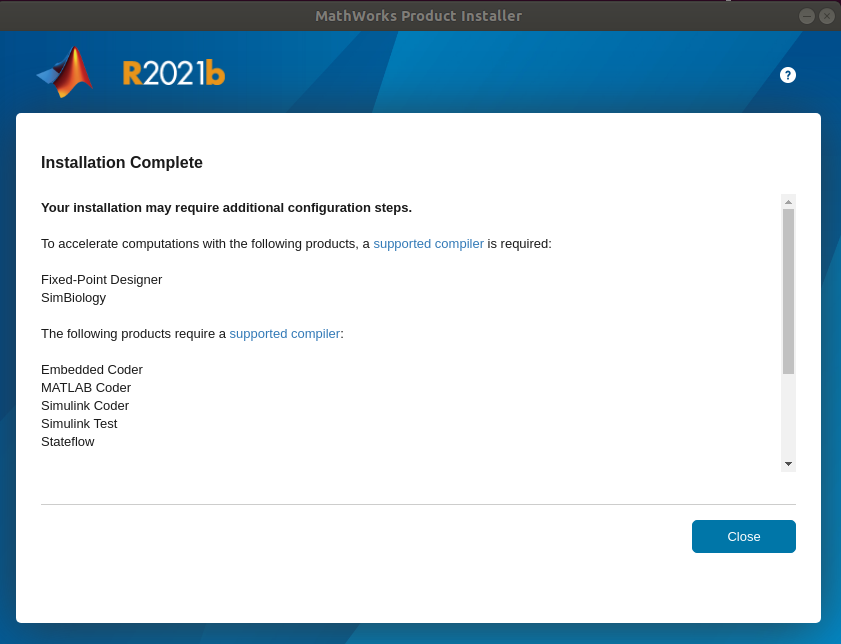Click the scrollbar up arrow
The width and height of the screenshot is (841, 644).
click(788, 202)
